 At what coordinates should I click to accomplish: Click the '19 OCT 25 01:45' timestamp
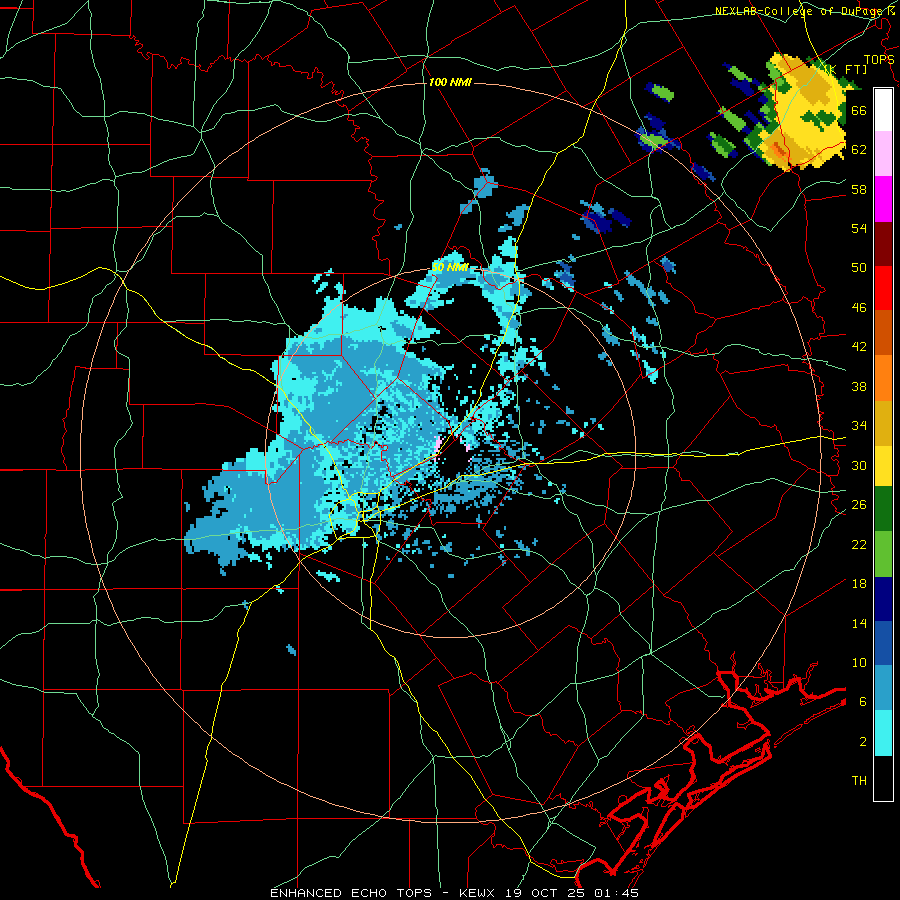(x=572, y=893)
